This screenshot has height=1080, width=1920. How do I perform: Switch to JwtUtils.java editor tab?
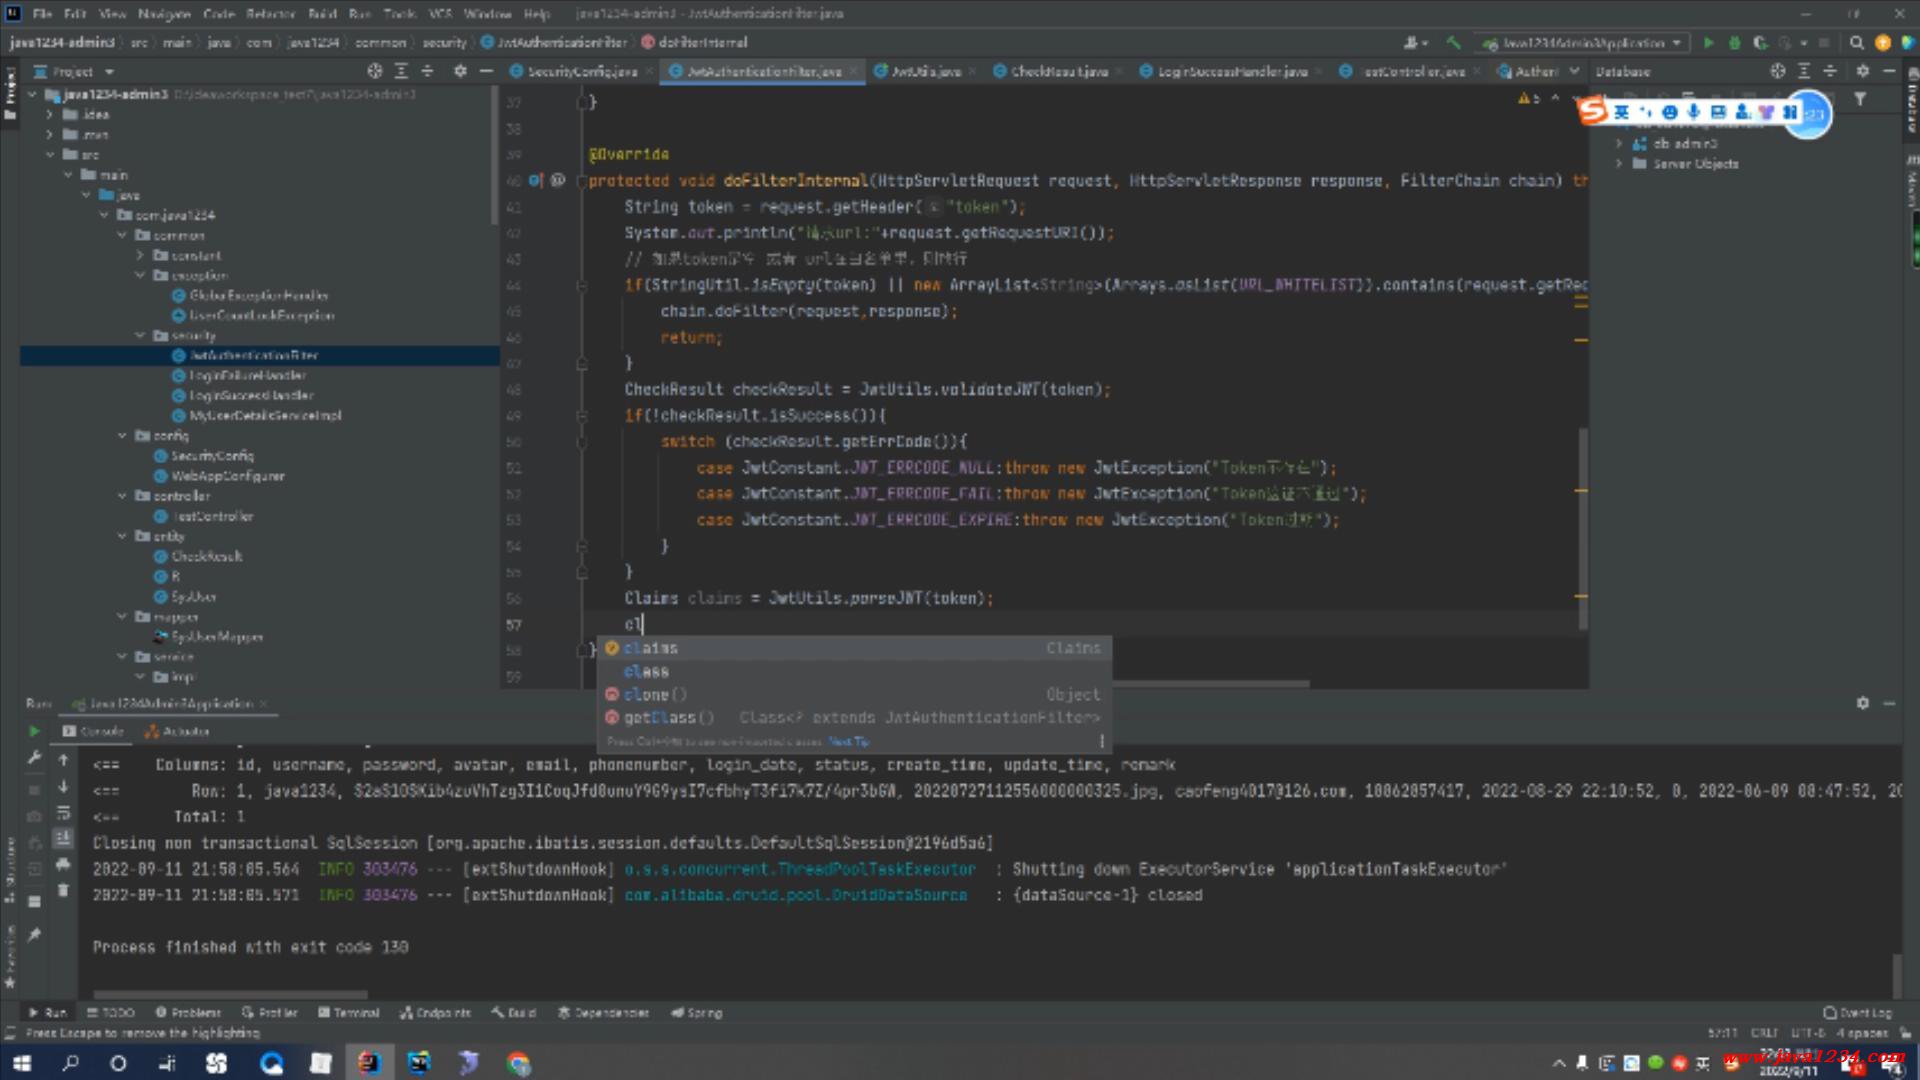[x=926, y=71]
